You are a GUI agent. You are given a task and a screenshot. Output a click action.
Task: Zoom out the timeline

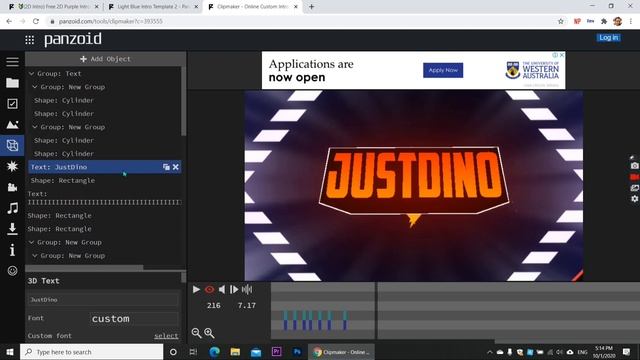point(196,333)
